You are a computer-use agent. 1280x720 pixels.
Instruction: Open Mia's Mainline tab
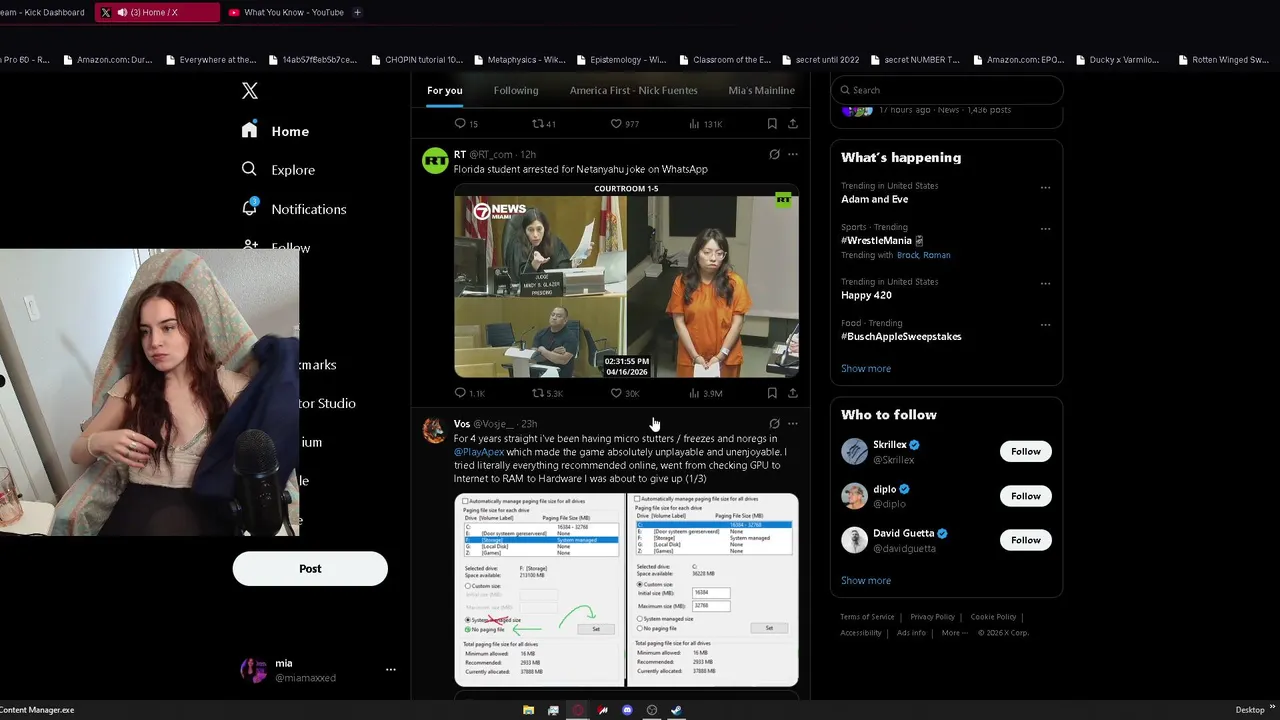click(x=762, y=90)
